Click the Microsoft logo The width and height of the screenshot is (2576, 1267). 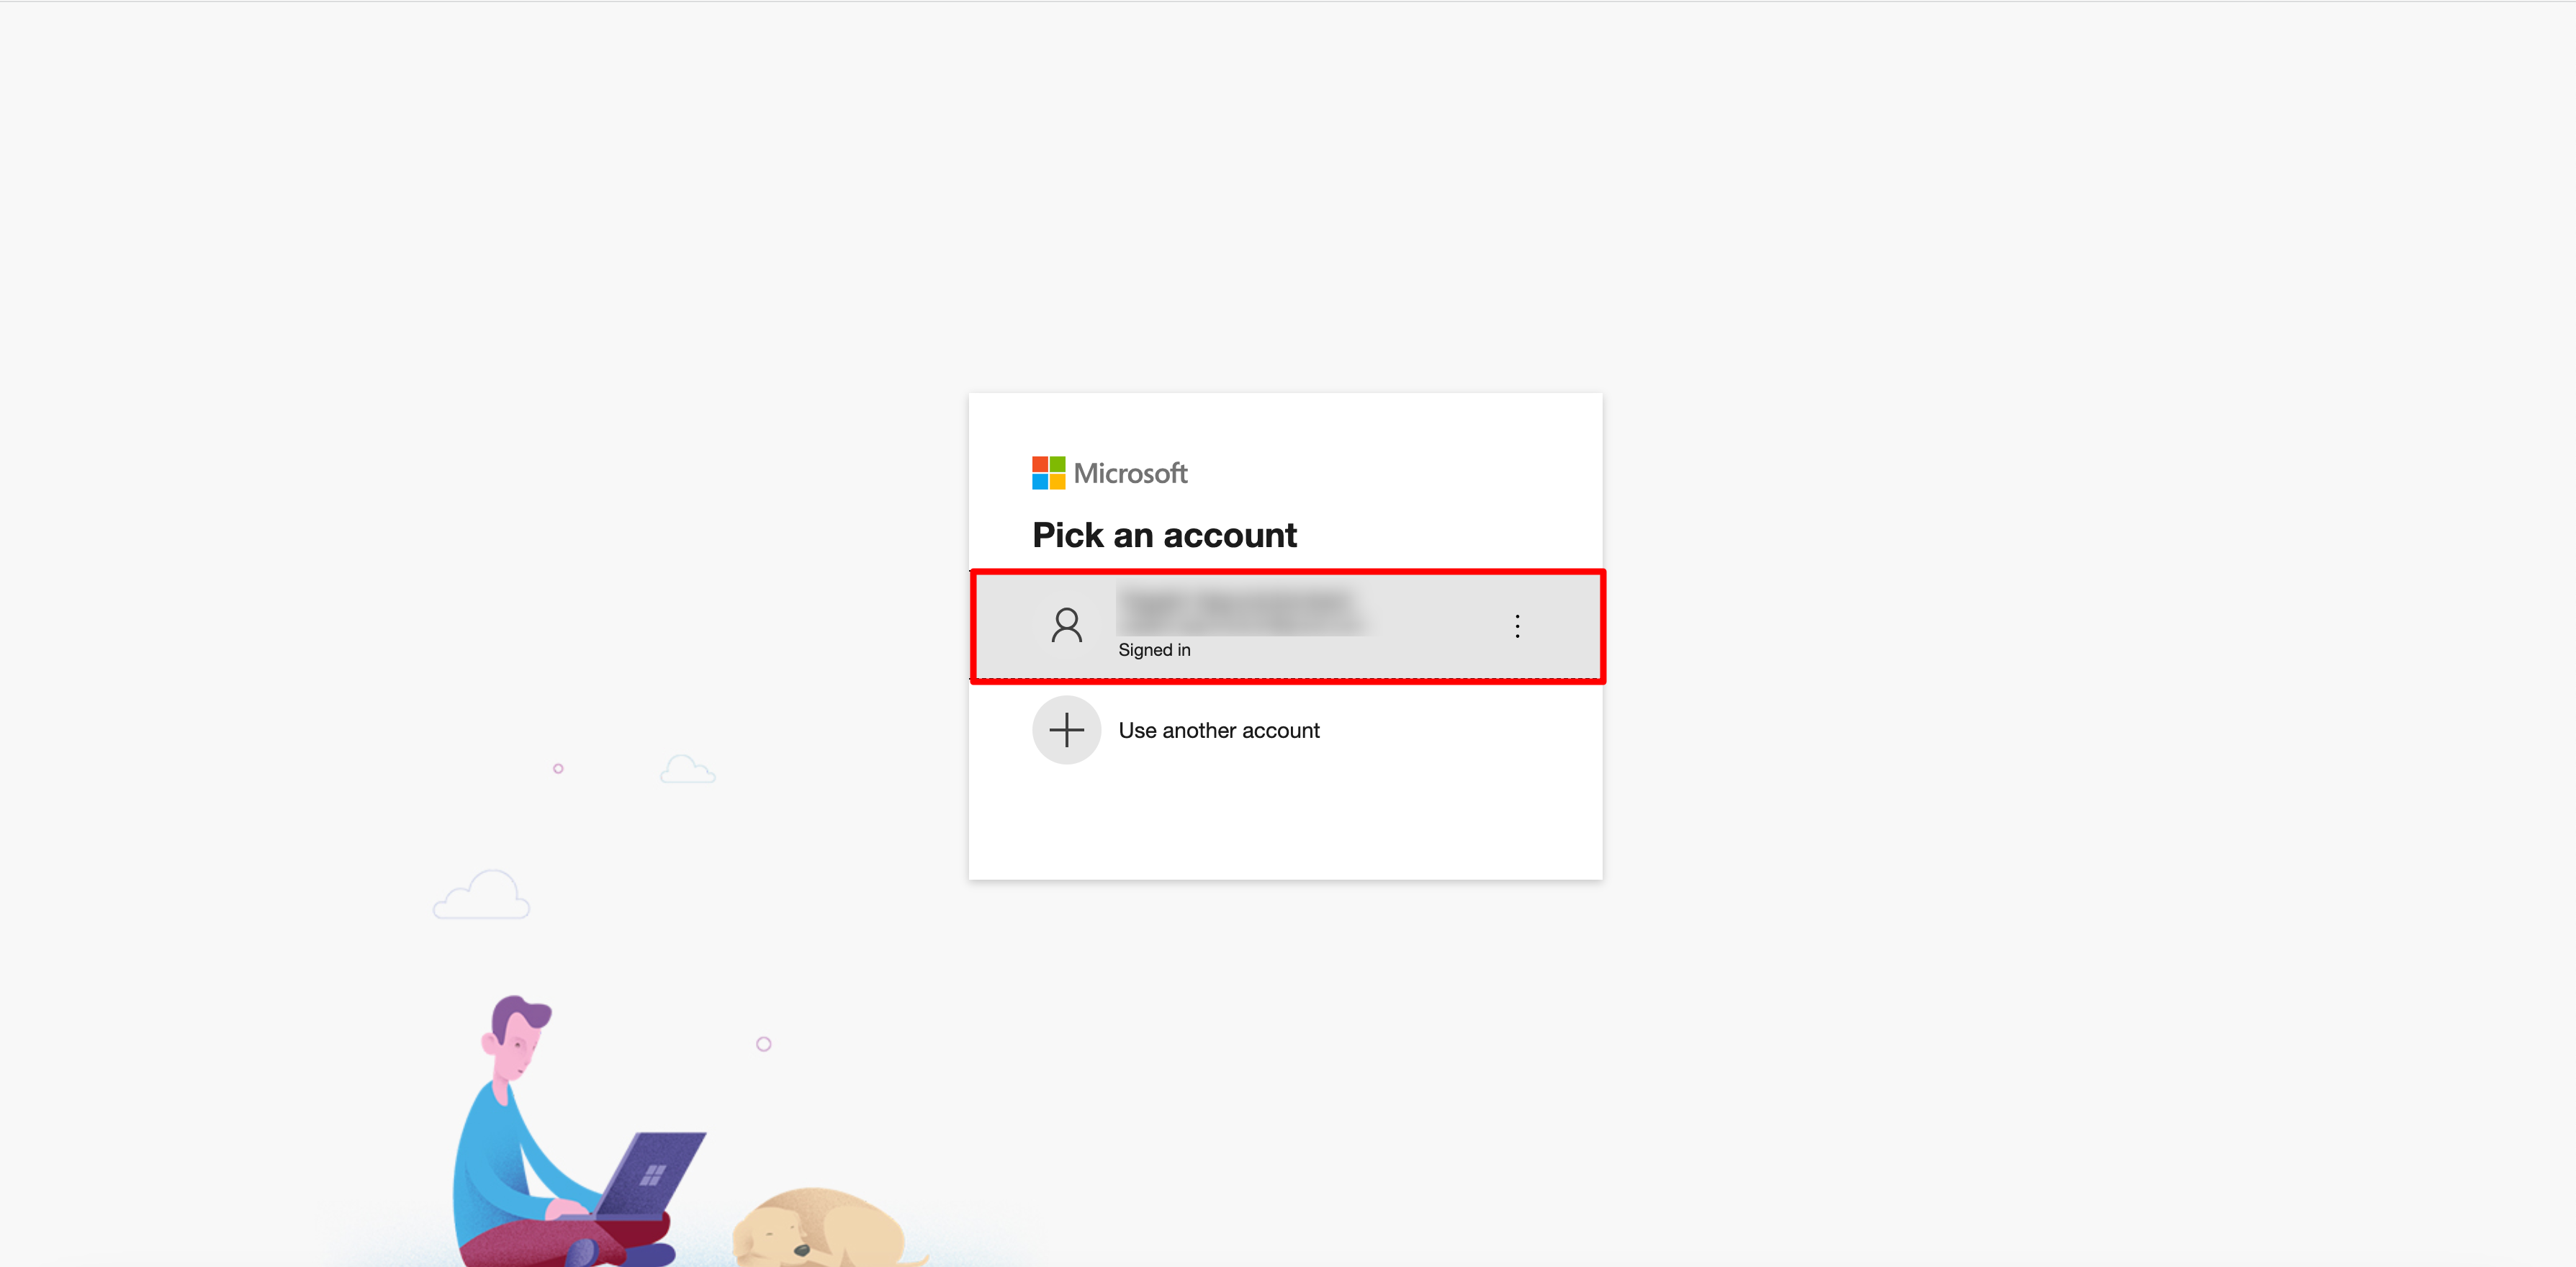(x=1109, y=473)
